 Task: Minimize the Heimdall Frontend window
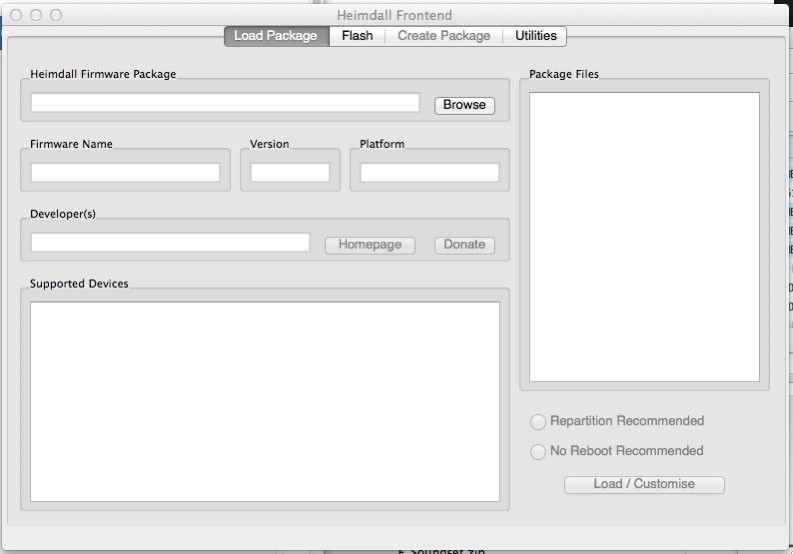click(36, 15)
